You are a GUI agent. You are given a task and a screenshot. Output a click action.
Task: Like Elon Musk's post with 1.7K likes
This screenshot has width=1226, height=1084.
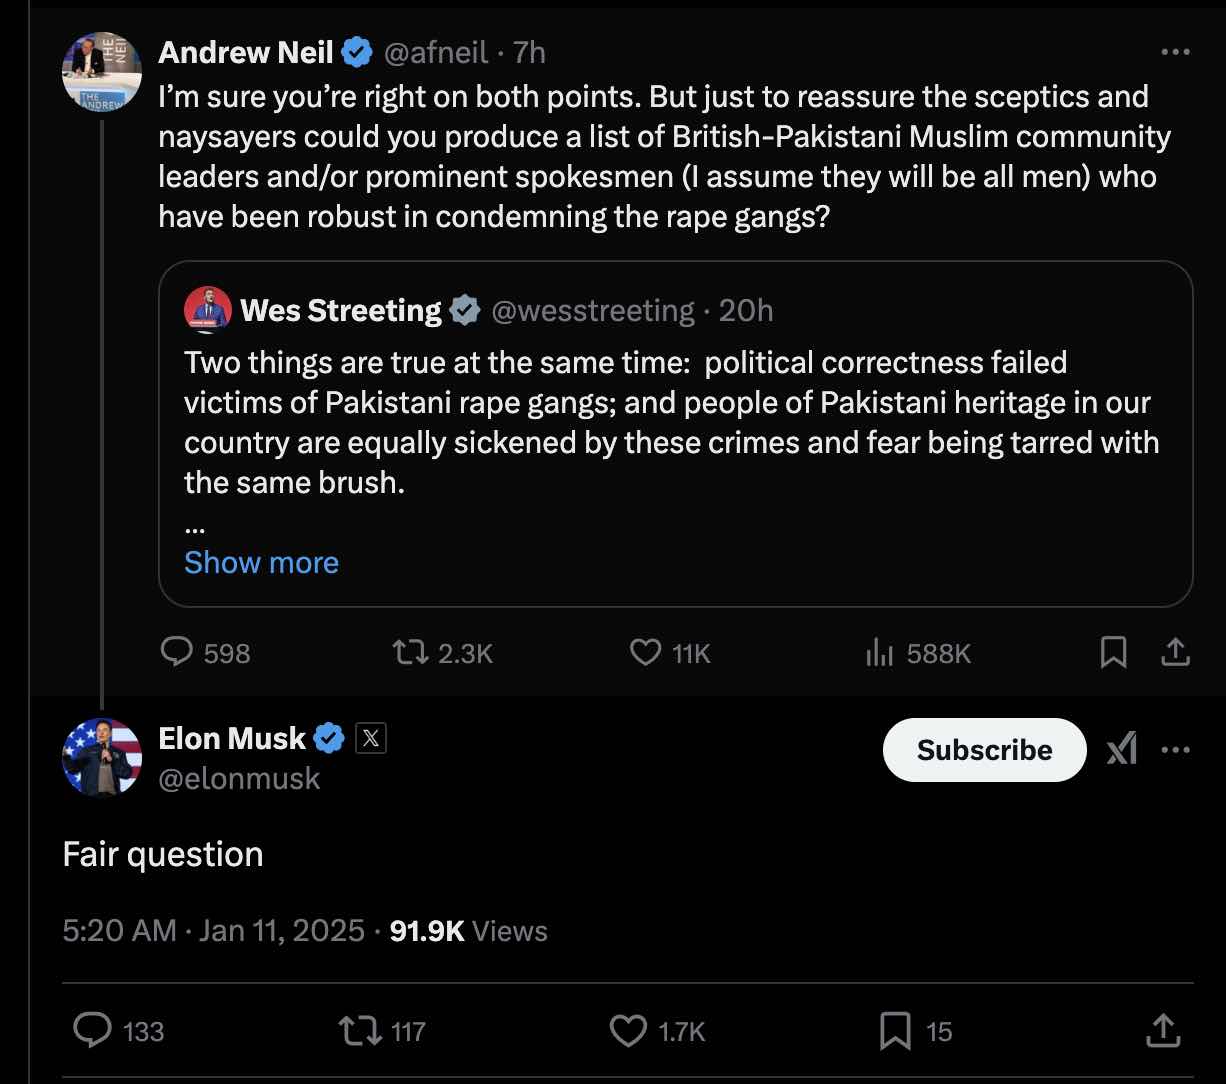tap(657, 1030)
